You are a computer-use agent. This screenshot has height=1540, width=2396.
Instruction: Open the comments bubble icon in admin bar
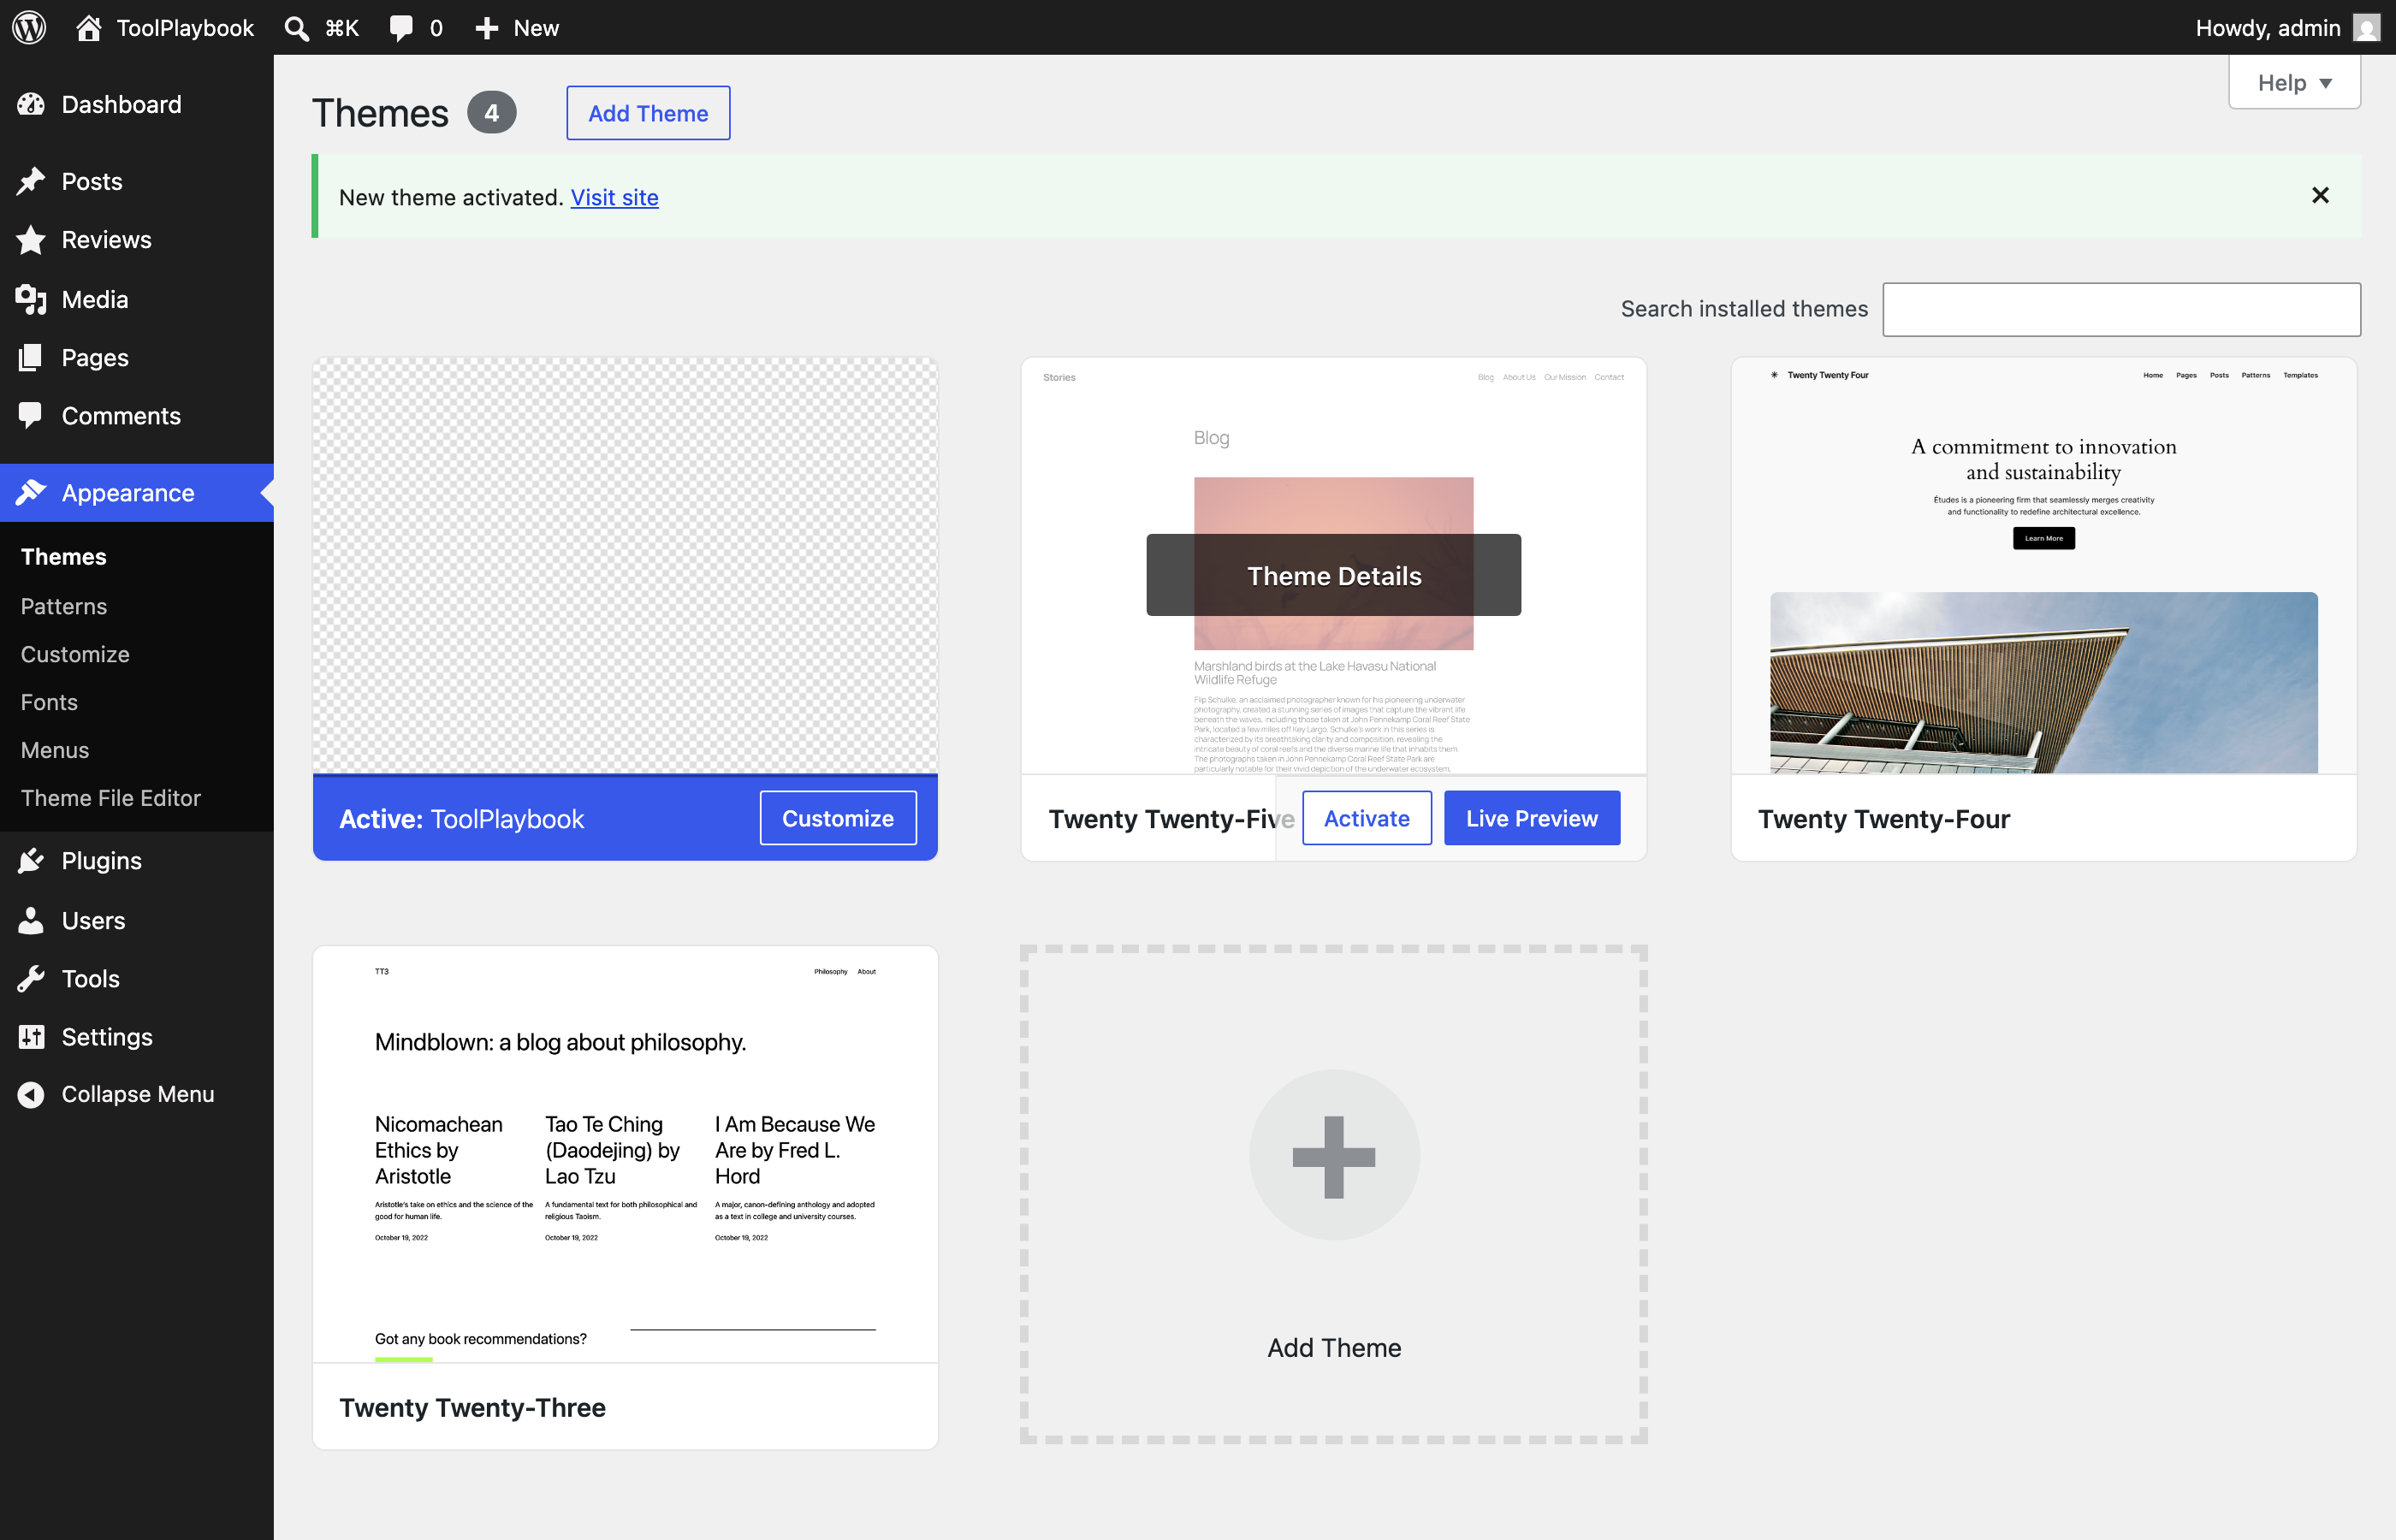[401, 28]
